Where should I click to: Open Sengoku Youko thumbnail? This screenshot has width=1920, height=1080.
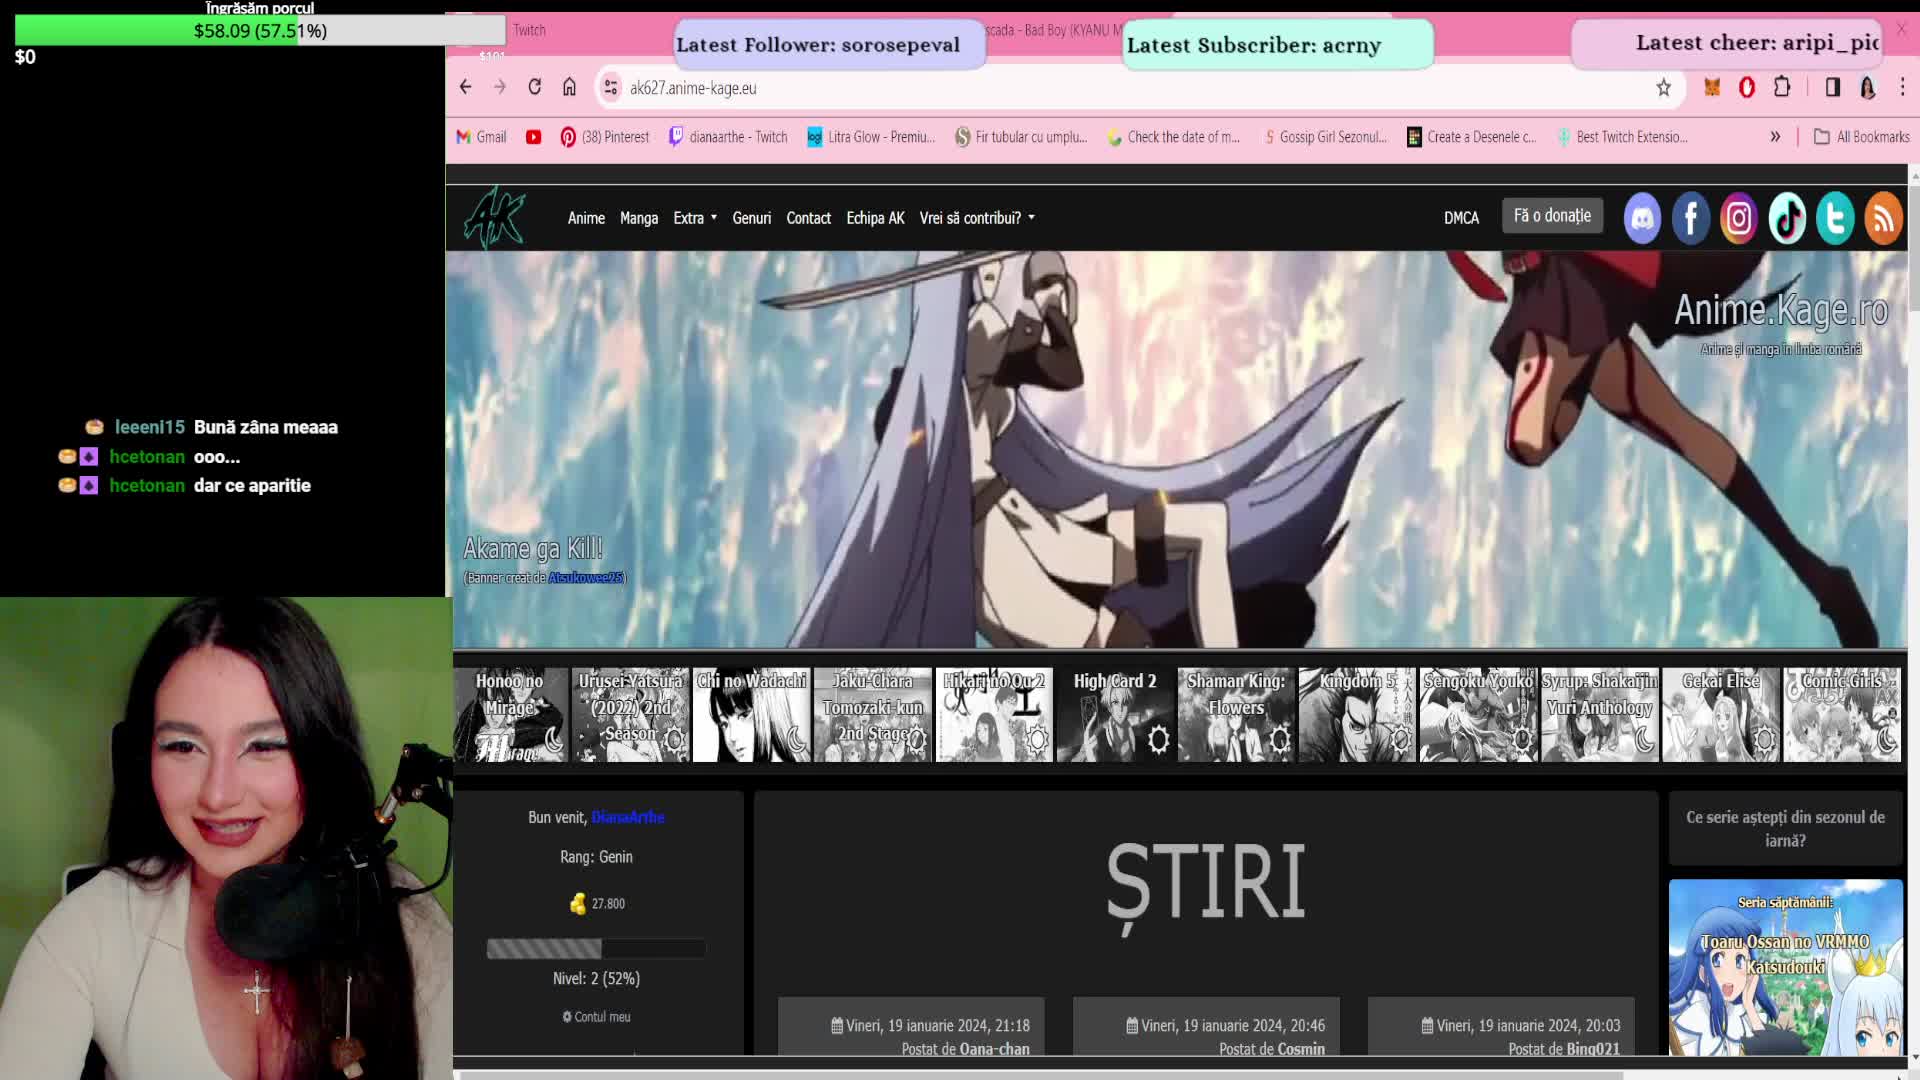coord(1478,715)
